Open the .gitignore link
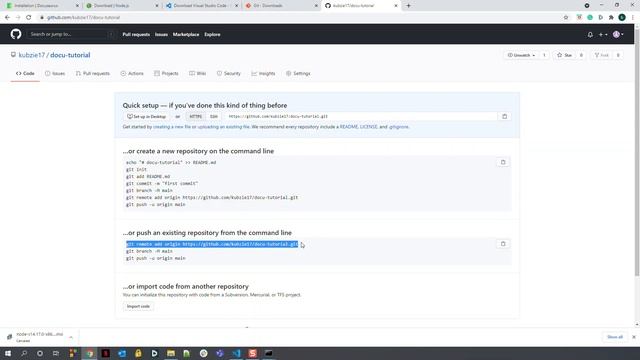Screen dimensions: 640x360 399,127
